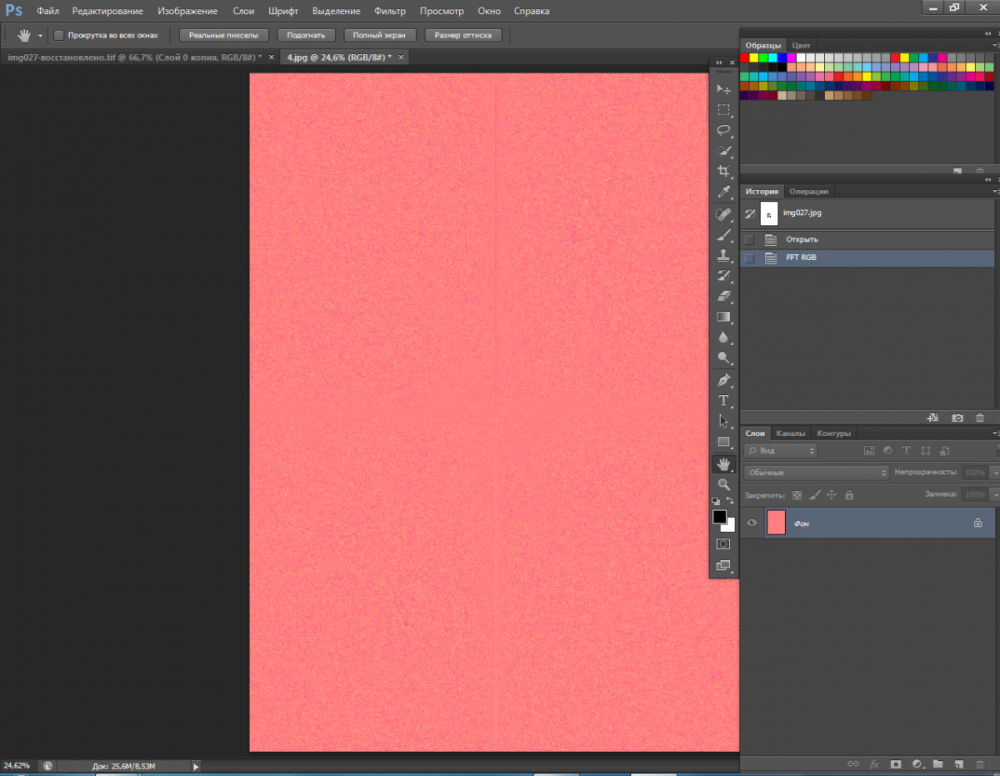Click the 'Реальные пикселы' button
This screenshot has width=1000, height=776.
click(x=224, y=35)
